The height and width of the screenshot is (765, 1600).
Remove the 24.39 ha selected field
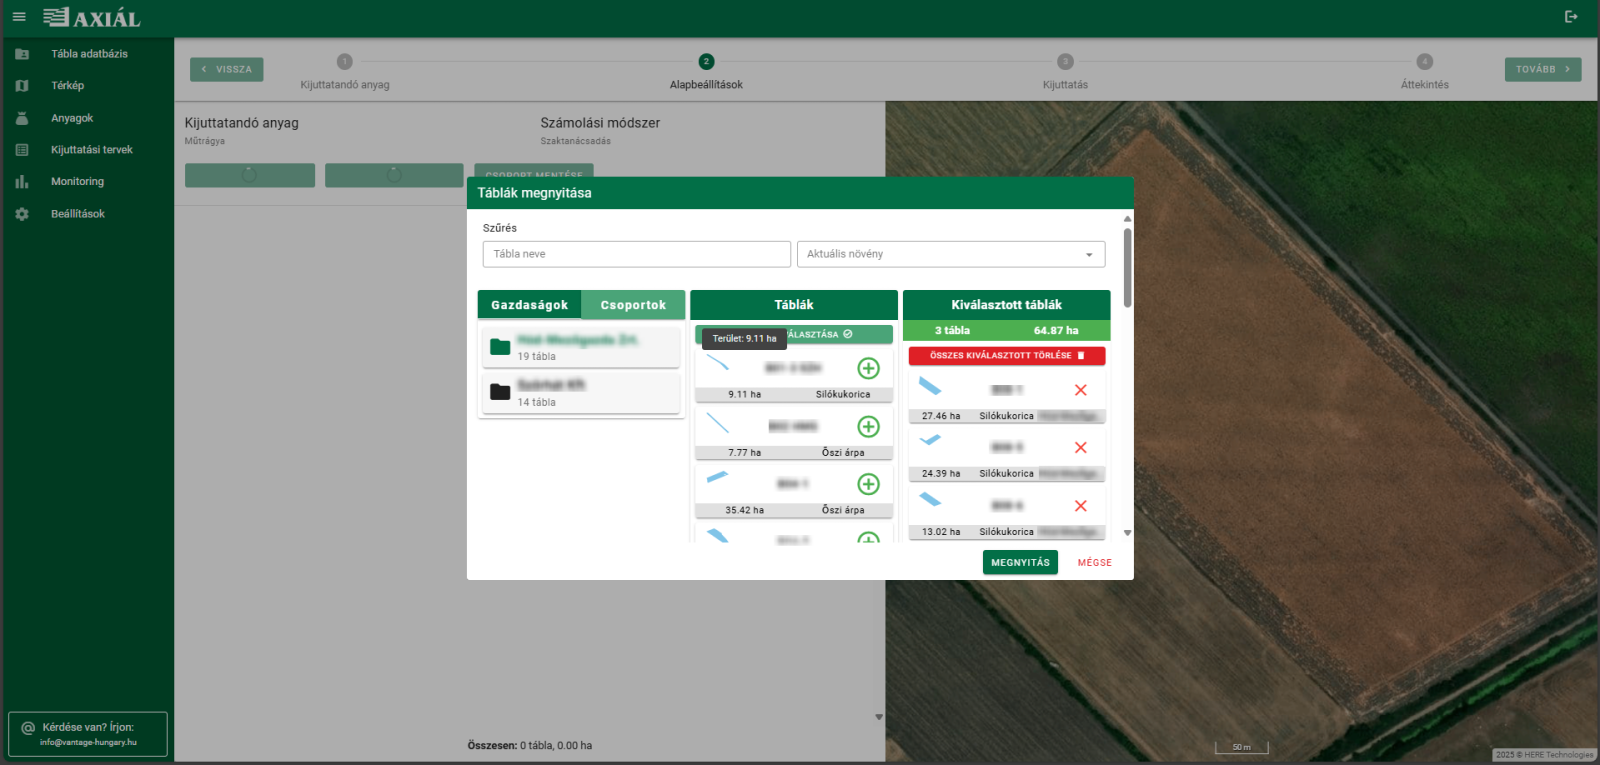click(1081, 448)
